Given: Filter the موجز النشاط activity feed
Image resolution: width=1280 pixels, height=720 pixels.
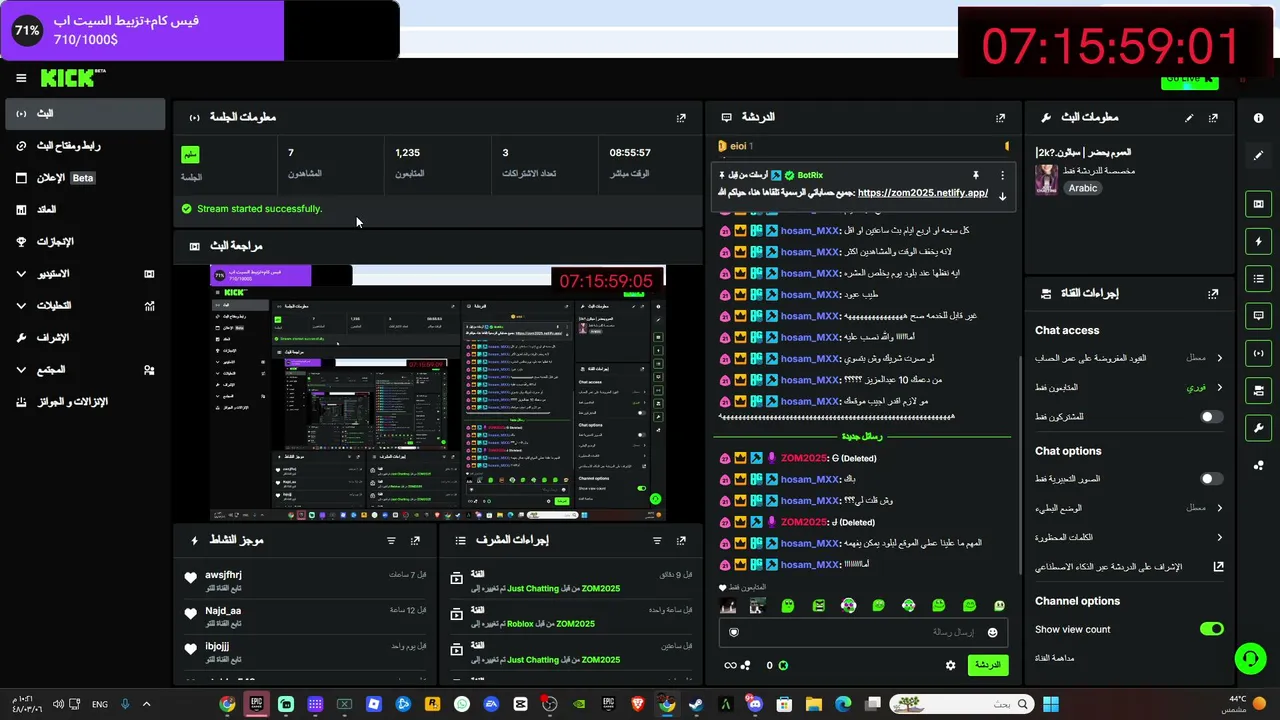Looking at the screenshot, I should pyautogui.click(x=391, y=540).
